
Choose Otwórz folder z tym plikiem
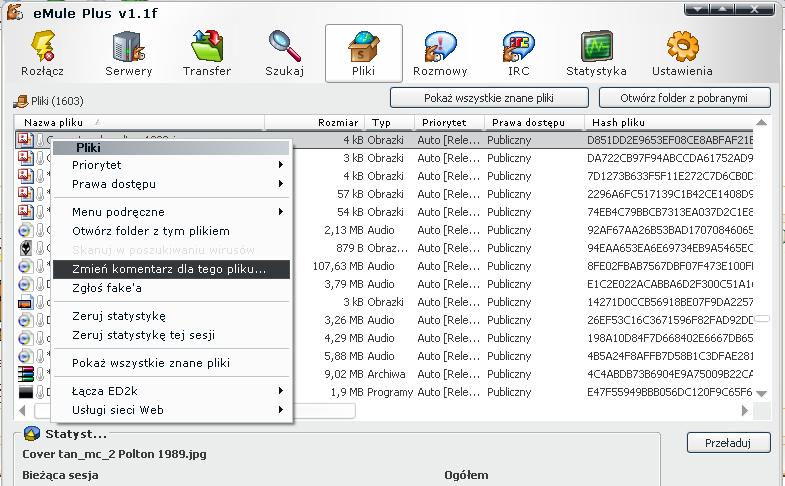point(171,231)
